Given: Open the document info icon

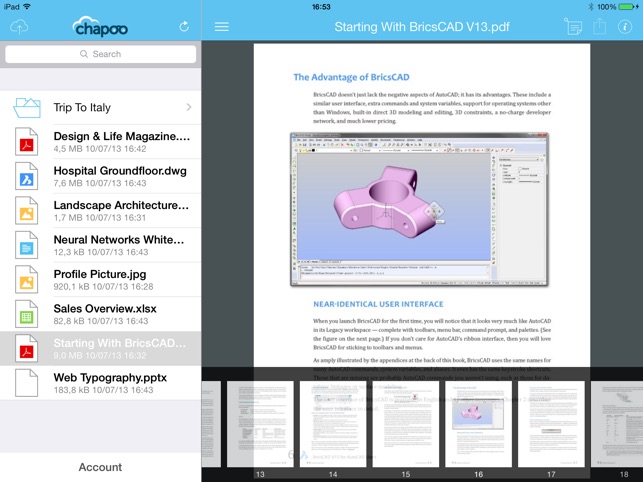Looking at the screenshot, I should (625, 27).
